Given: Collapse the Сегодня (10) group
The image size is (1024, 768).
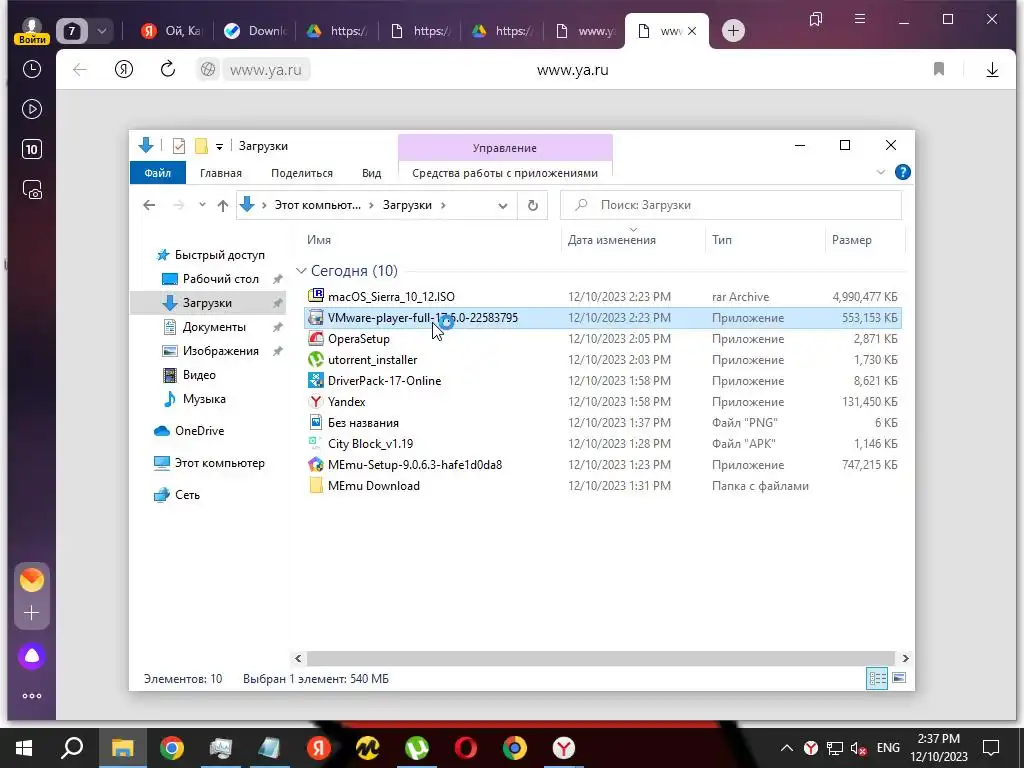Looking at the screenshot, I should (301, 271).
